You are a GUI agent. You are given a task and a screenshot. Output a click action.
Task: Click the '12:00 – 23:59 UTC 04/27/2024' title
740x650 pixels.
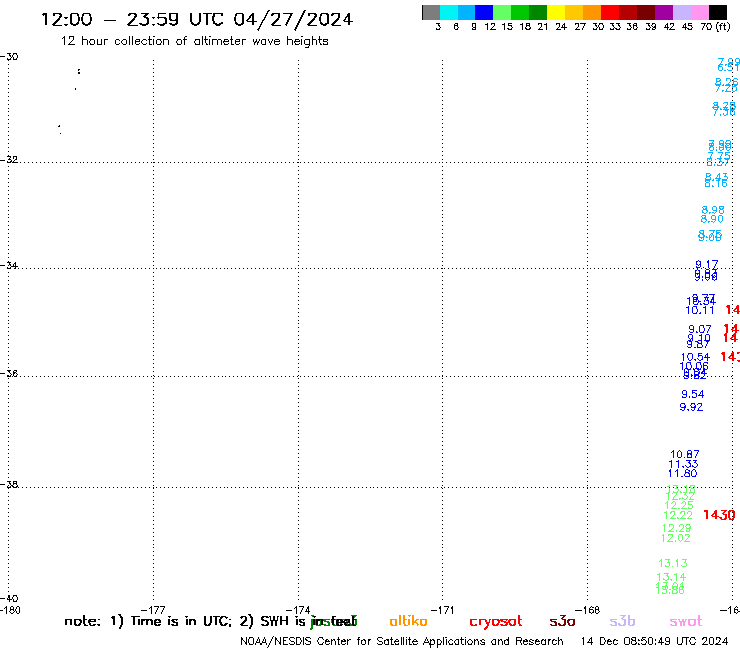[197, 19]
